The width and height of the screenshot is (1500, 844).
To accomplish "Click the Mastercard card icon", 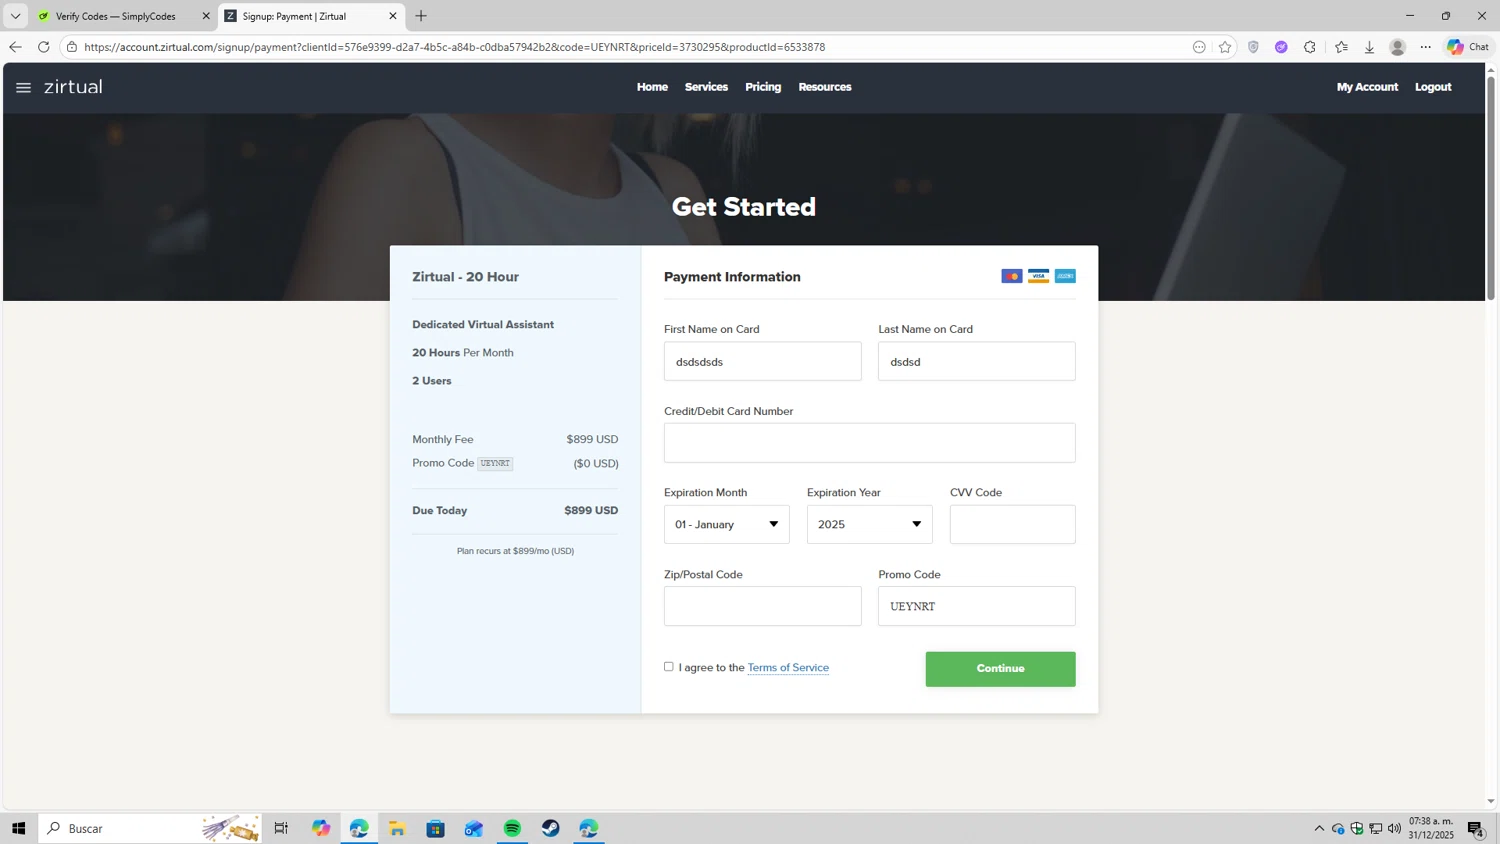I will point(1012,276).
